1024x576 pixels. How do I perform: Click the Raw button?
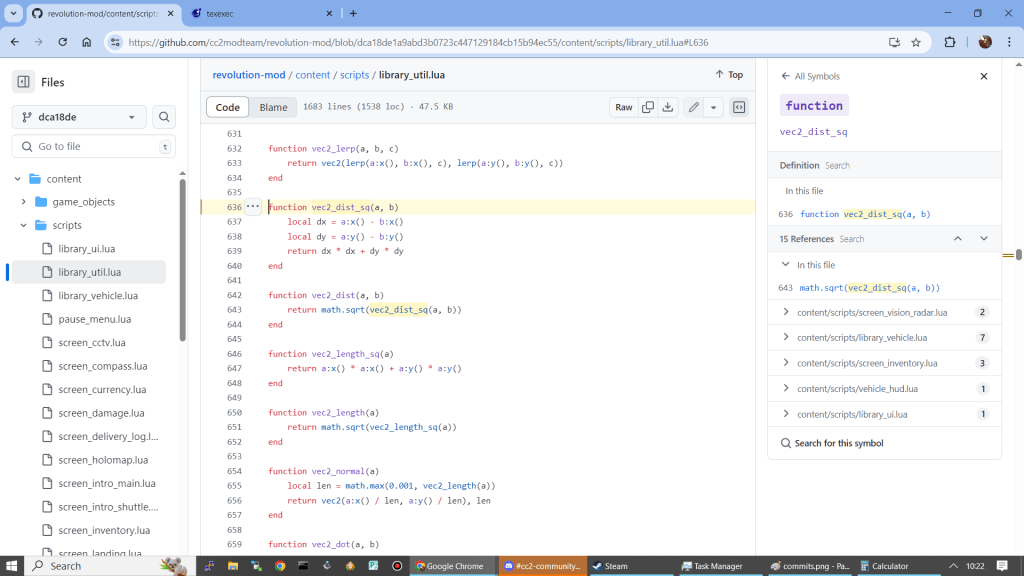623,107
